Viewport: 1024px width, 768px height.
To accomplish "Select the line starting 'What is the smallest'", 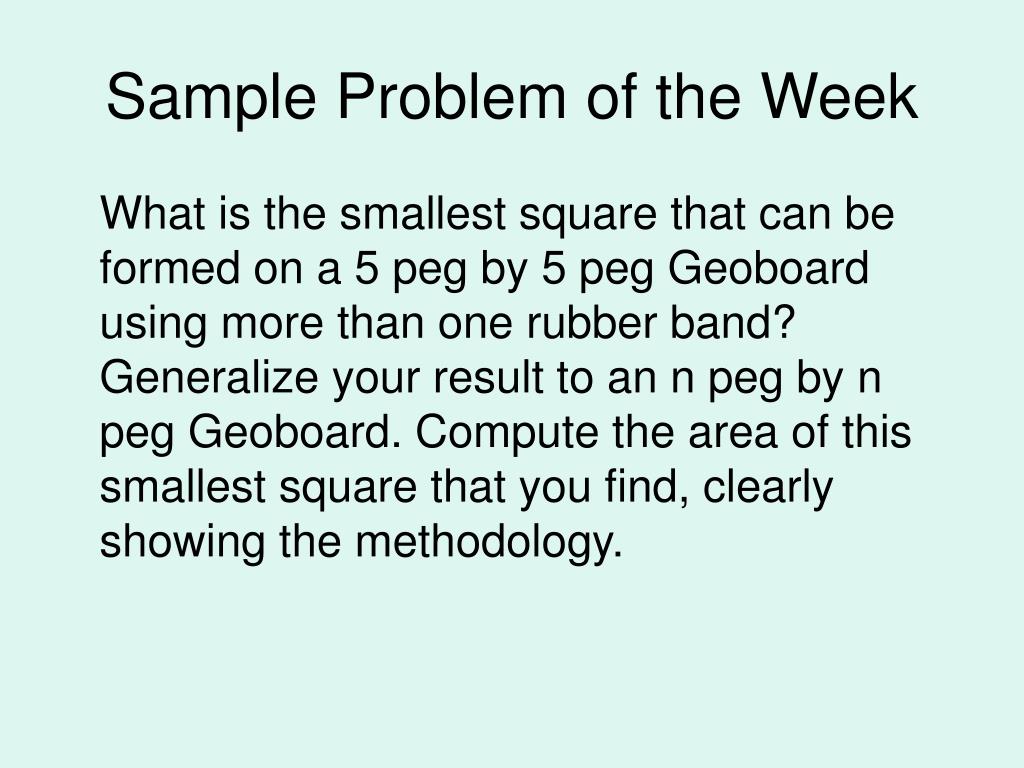I will click(497, 214).
